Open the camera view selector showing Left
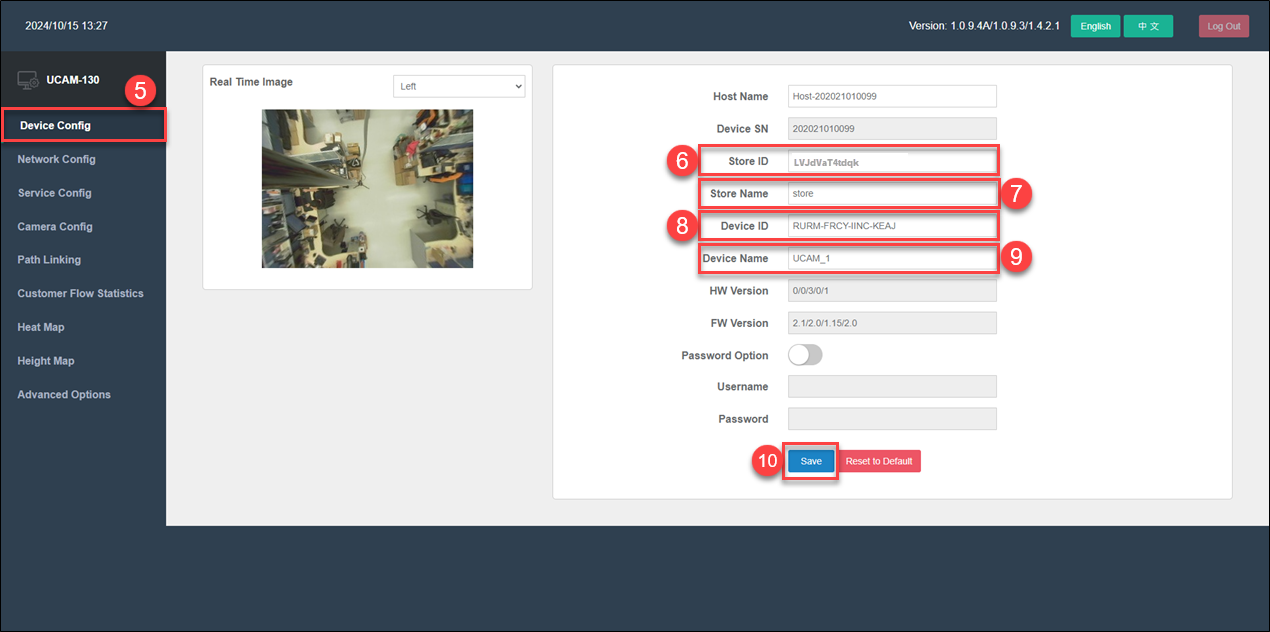Viewport: 1270px width, 632px height. pyautogui.click(x=458, y=86)
